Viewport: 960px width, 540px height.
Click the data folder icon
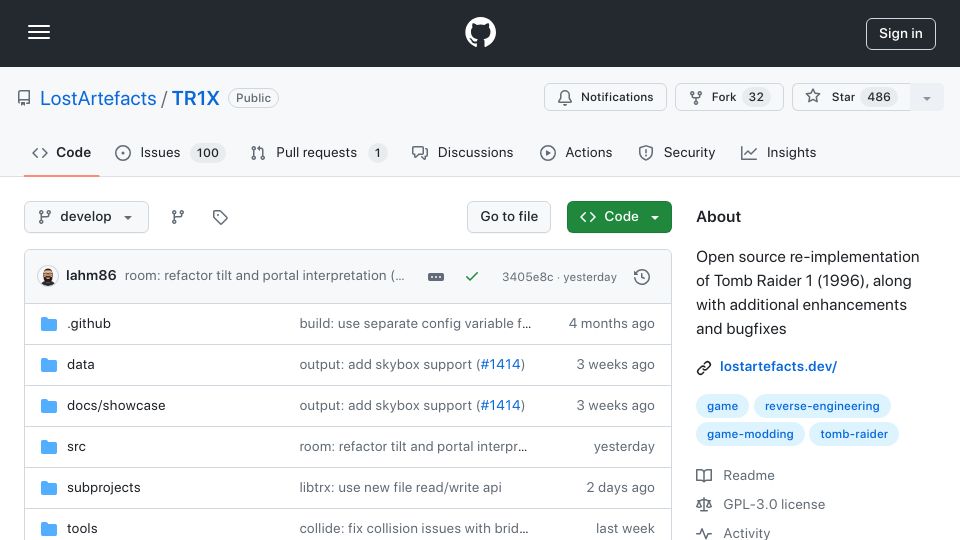[x=49, y=365]
